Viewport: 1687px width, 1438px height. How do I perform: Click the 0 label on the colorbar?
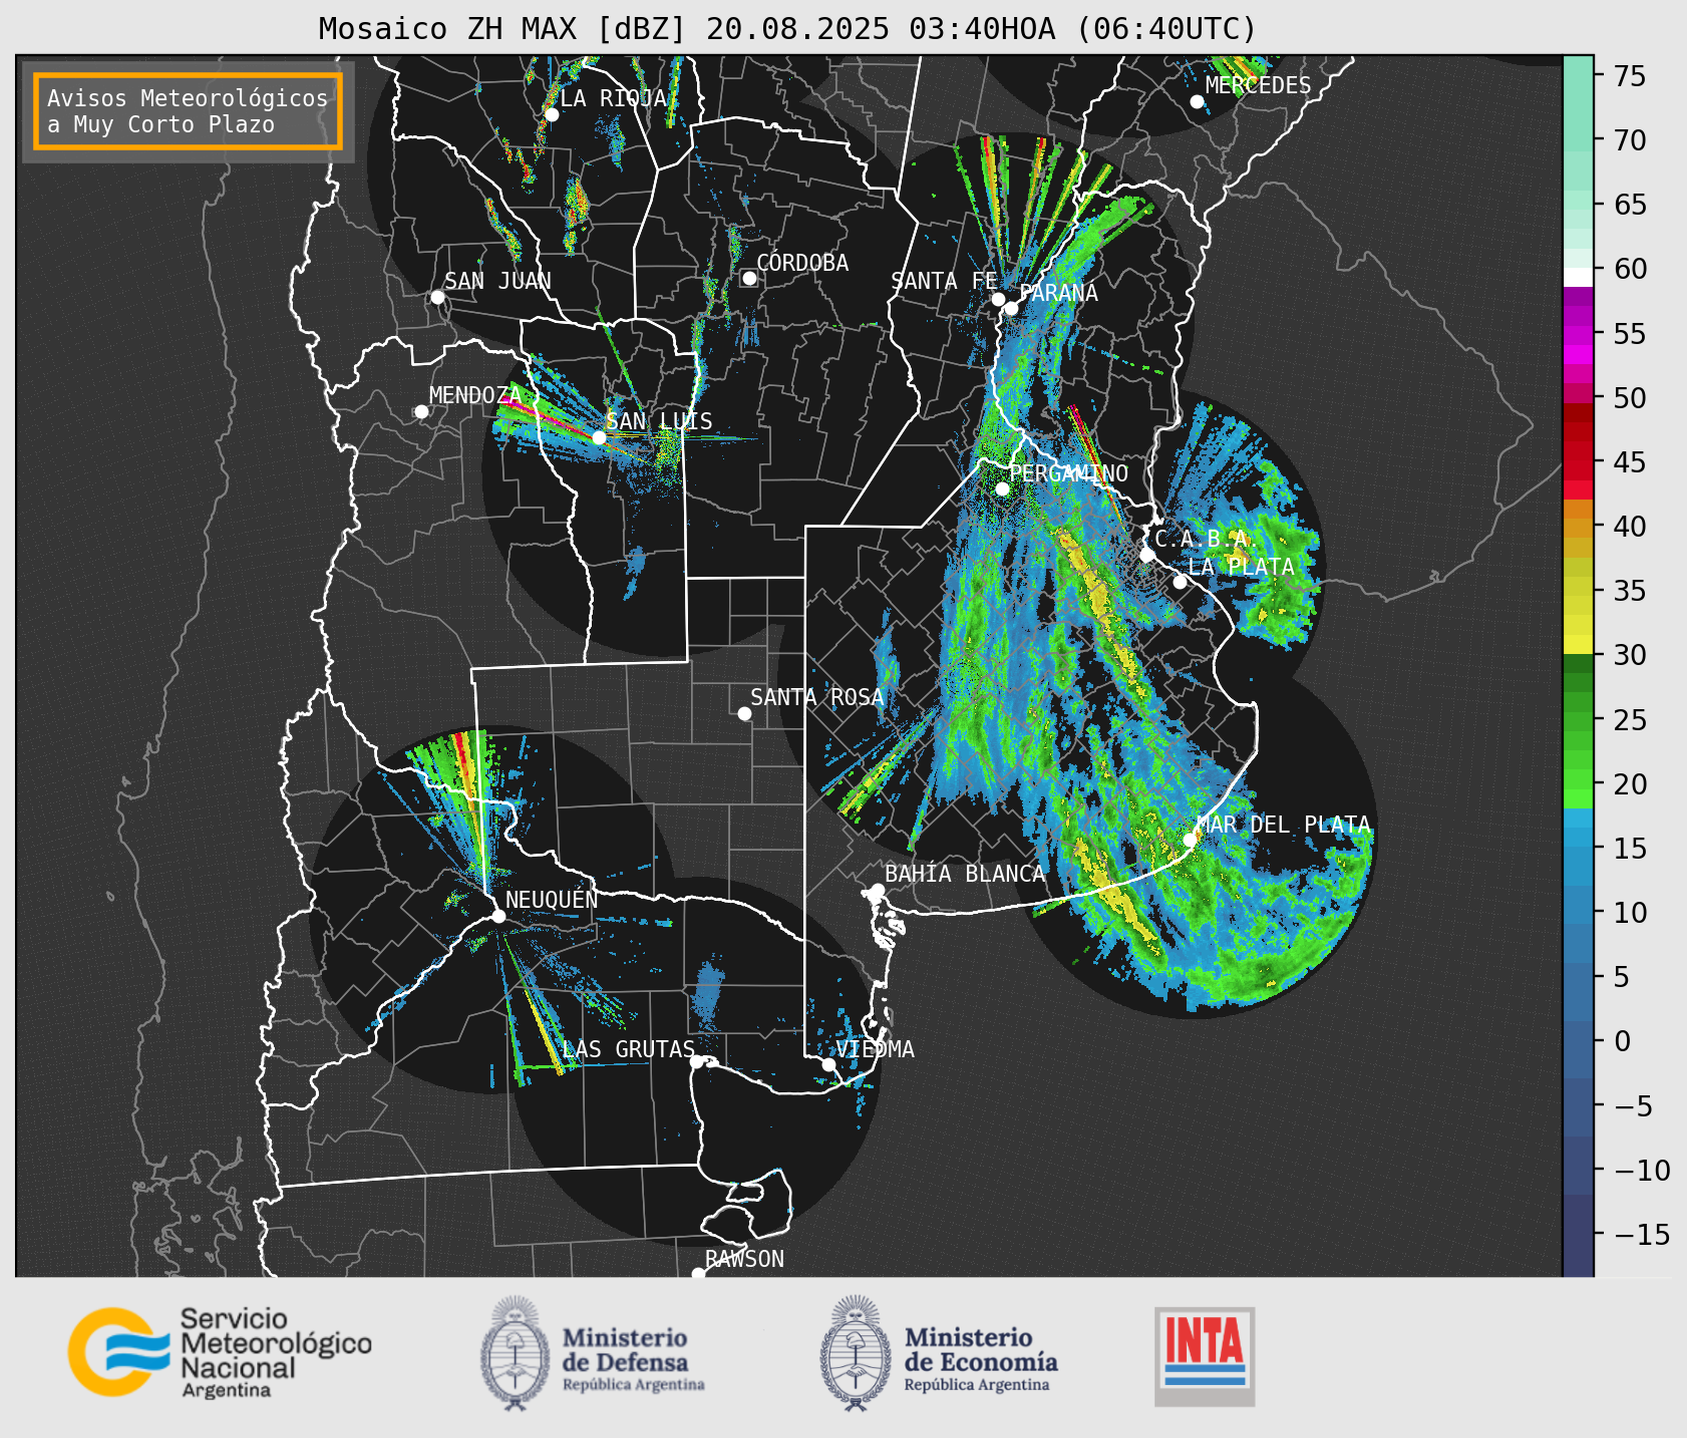[x=1622, y=1042]
